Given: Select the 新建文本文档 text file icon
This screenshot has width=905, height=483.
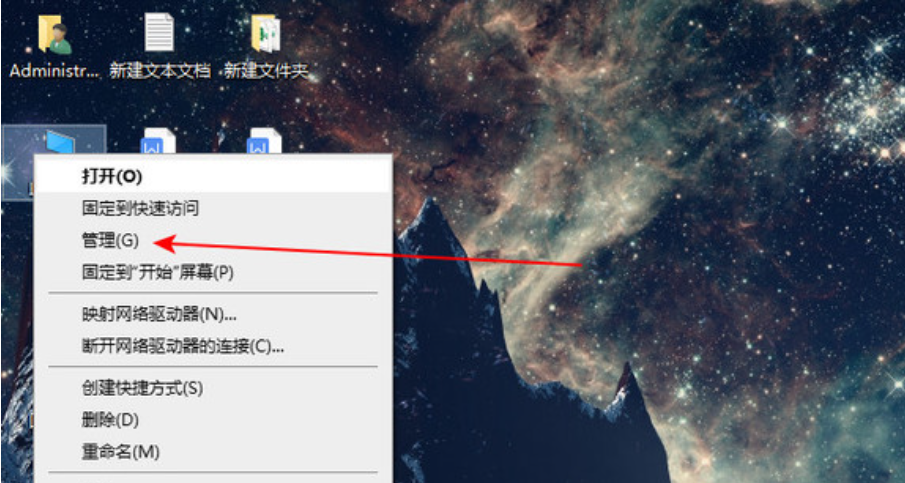Looking at the screenshot, I should click(x=159, y=32).
